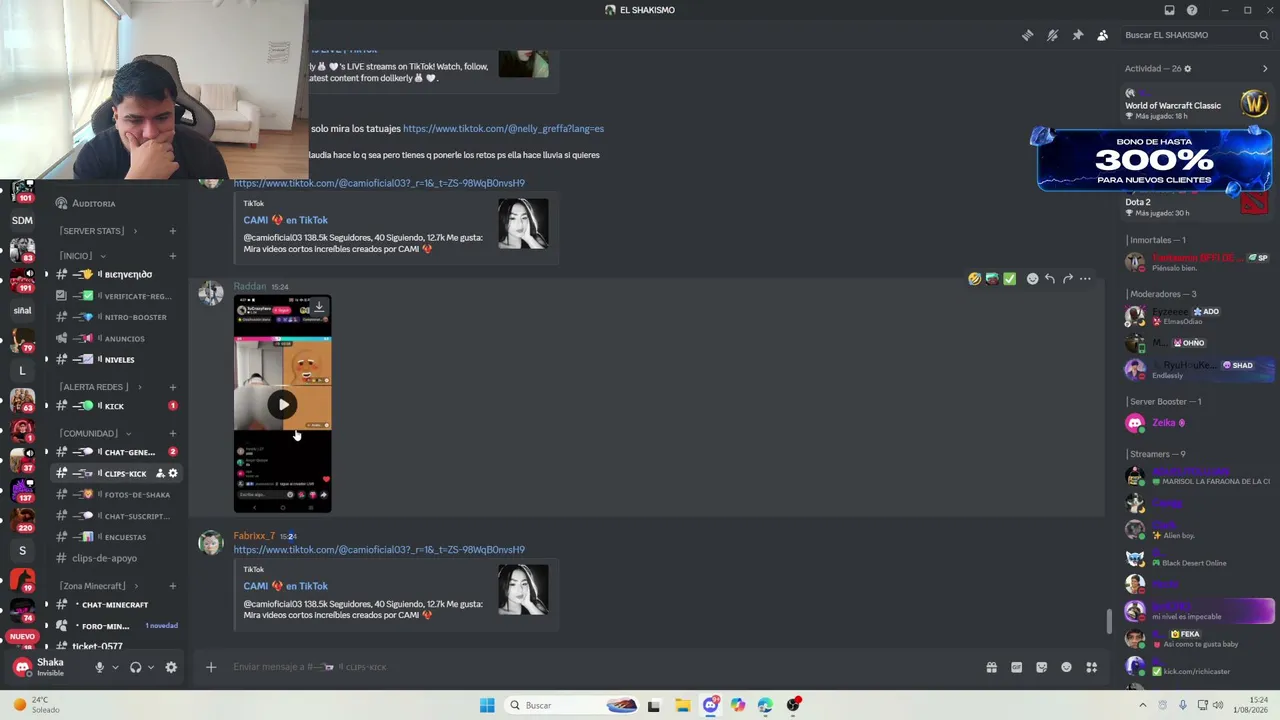This screenshot has width=1280, height=720.
Task: Open notification settings bell icon
Action: pos(1052,35)
